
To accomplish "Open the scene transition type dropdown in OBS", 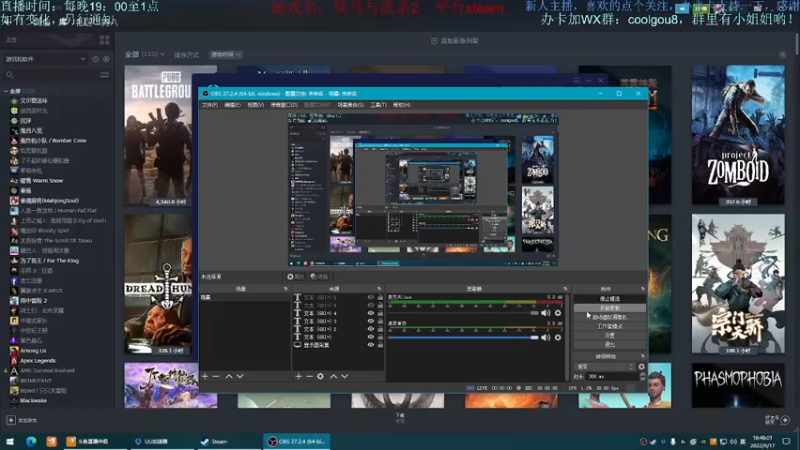I will click(605, 366).
